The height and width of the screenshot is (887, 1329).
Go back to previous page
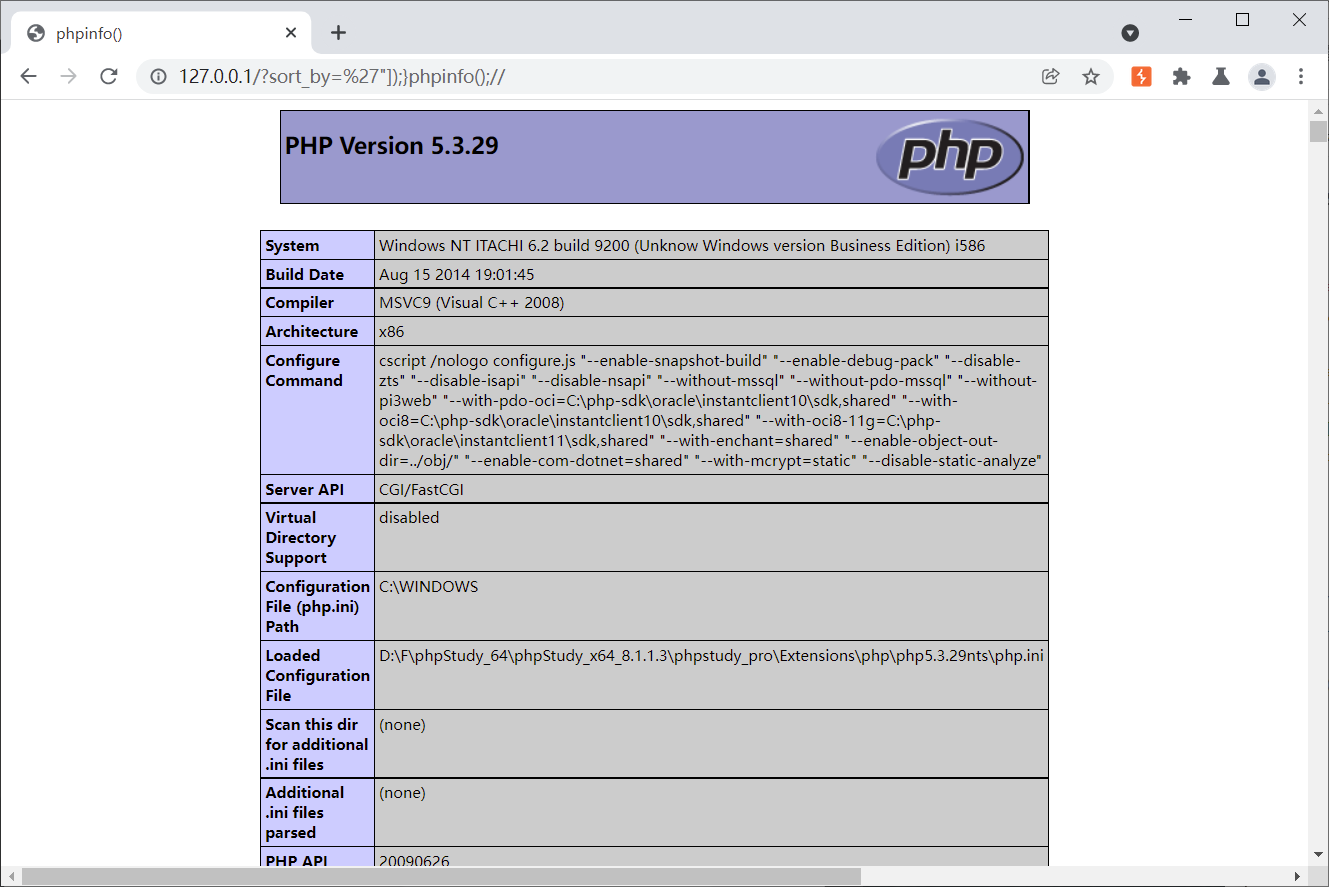28,76
